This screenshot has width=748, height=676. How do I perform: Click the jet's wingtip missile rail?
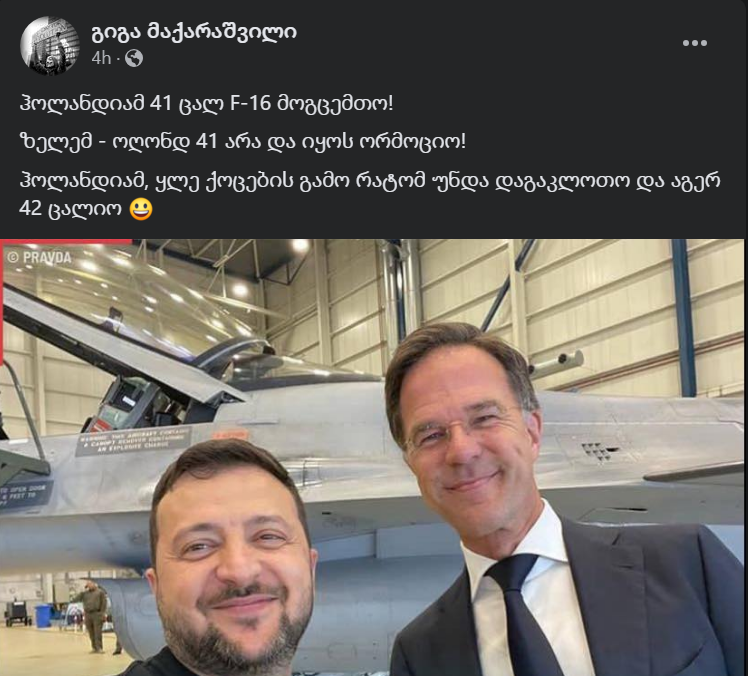pyautogui.click(x=556, y=364)
